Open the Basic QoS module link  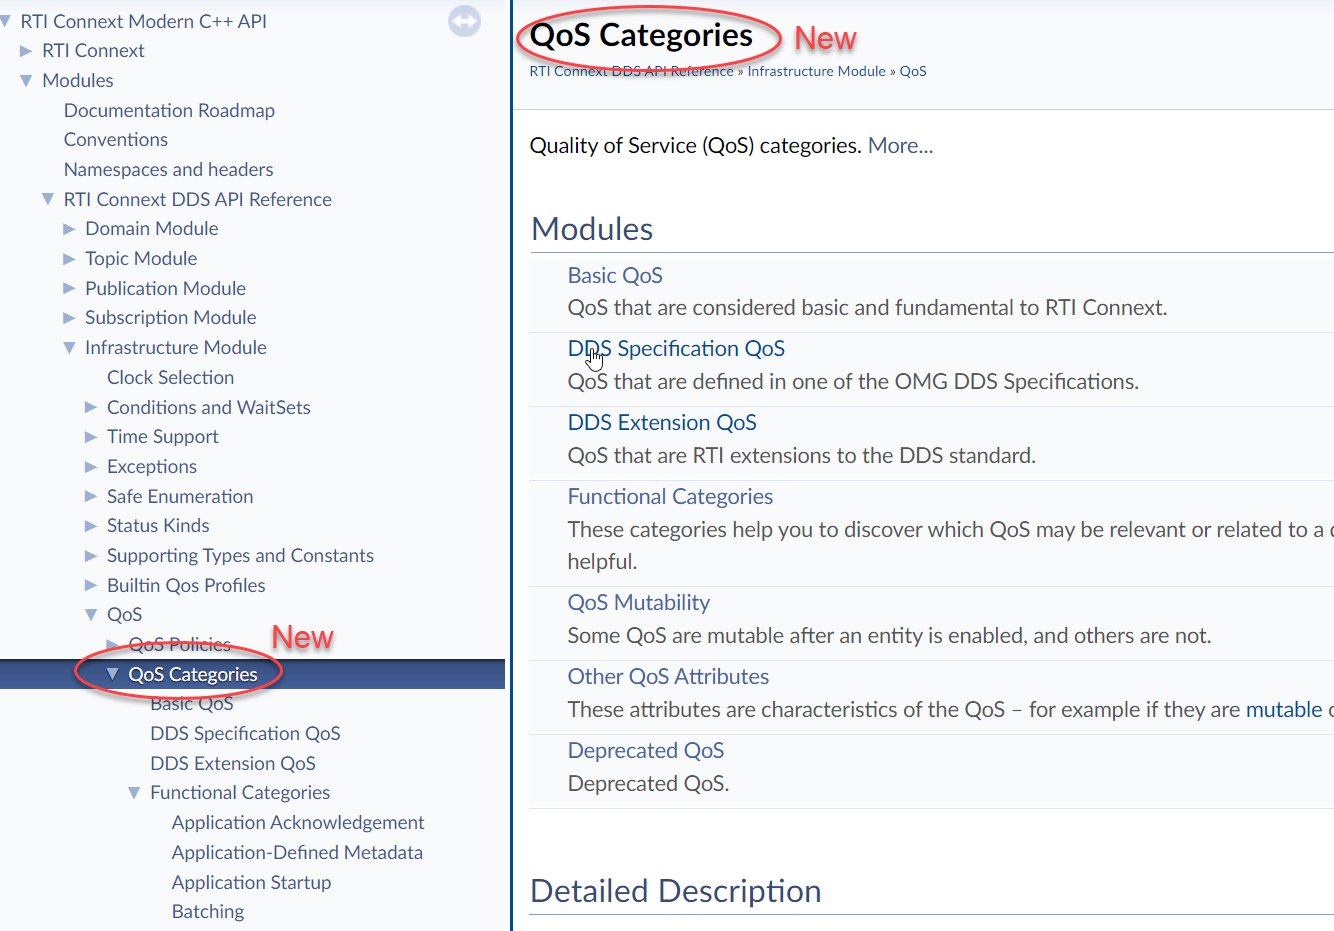click(615, 276)
